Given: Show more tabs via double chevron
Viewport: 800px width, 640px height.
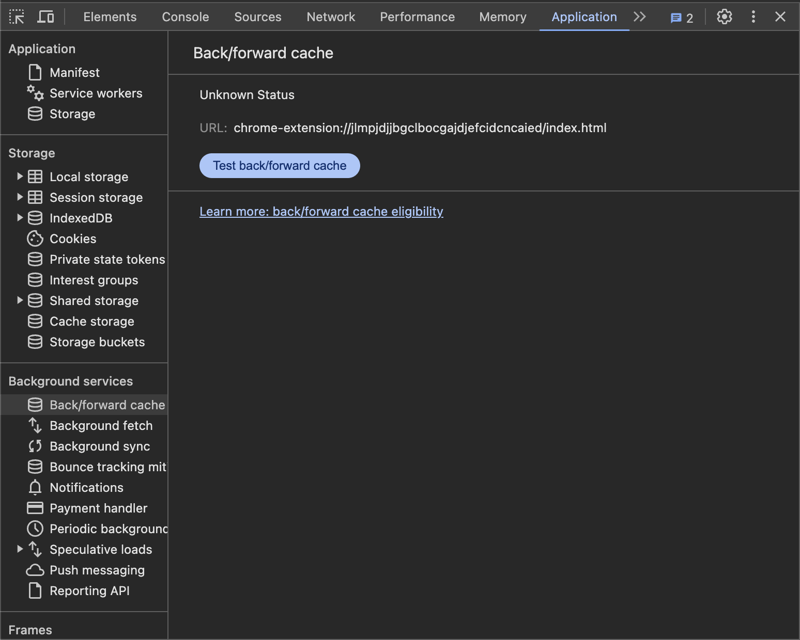Looking at the screenshot, I should click(640, 17).
